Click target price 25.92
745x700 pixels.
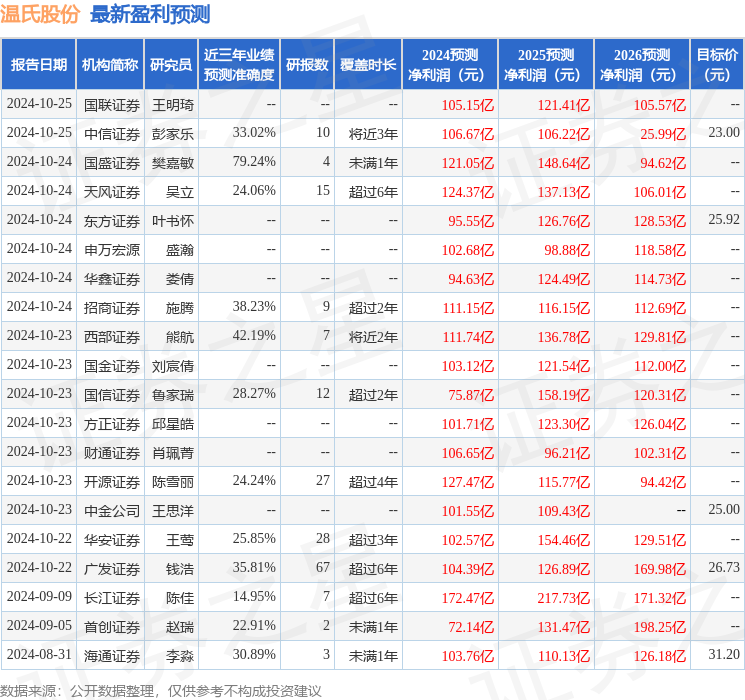(x=724, y=220)
